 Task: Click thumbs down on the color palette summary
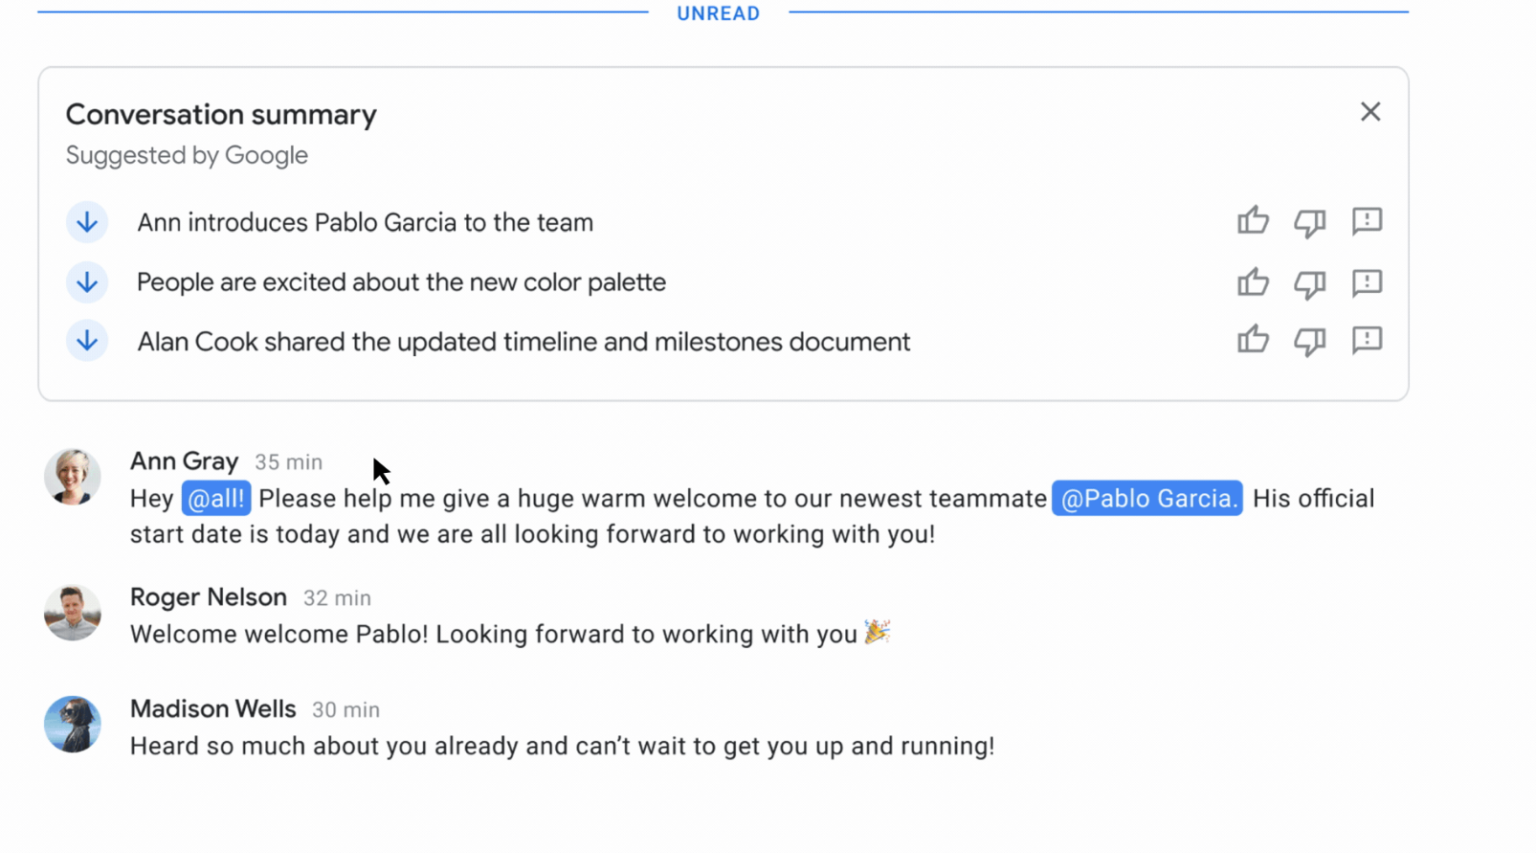[x=1310, y=282]
